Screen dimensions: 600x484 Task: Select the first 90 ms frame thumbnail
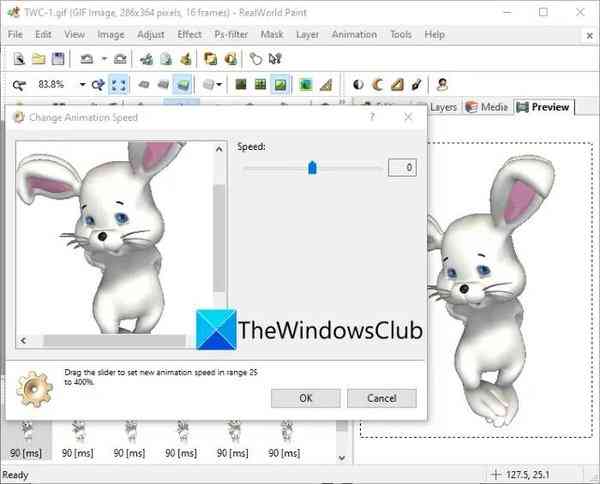tap(27, 440)
